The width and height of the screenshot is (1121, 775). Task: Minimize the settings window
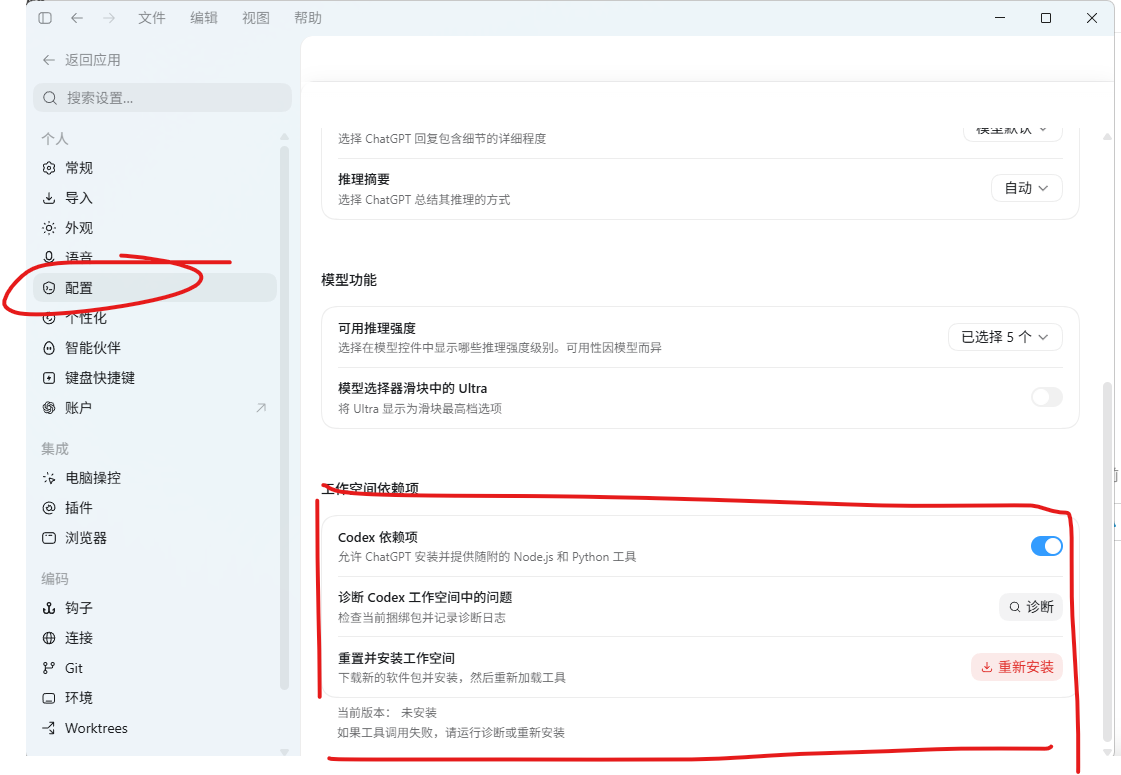(1000, 18)
